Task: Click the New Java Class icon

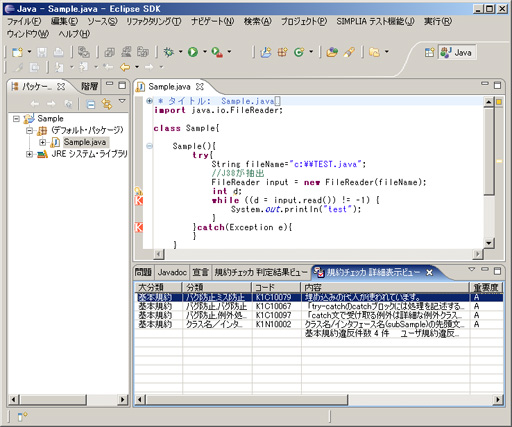Action: click(299, 52)
